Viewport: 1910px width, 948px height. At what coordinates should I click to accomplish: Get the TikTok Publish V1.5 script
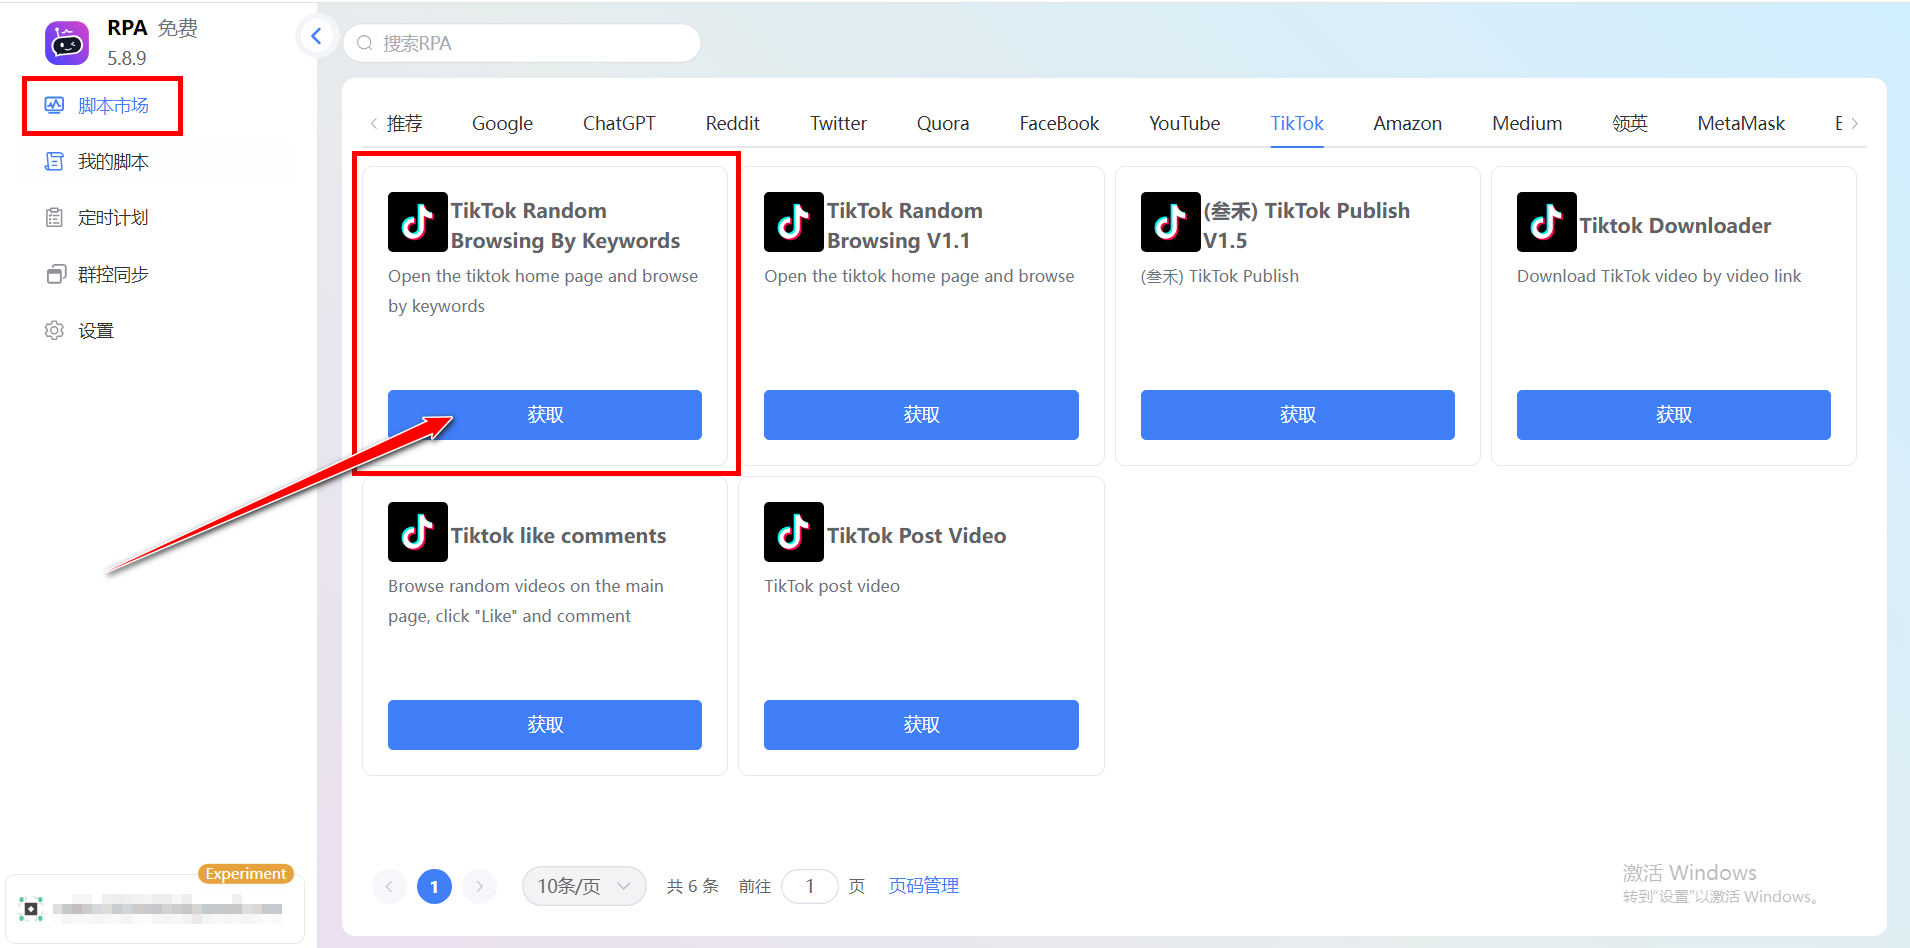[1298, 415]
